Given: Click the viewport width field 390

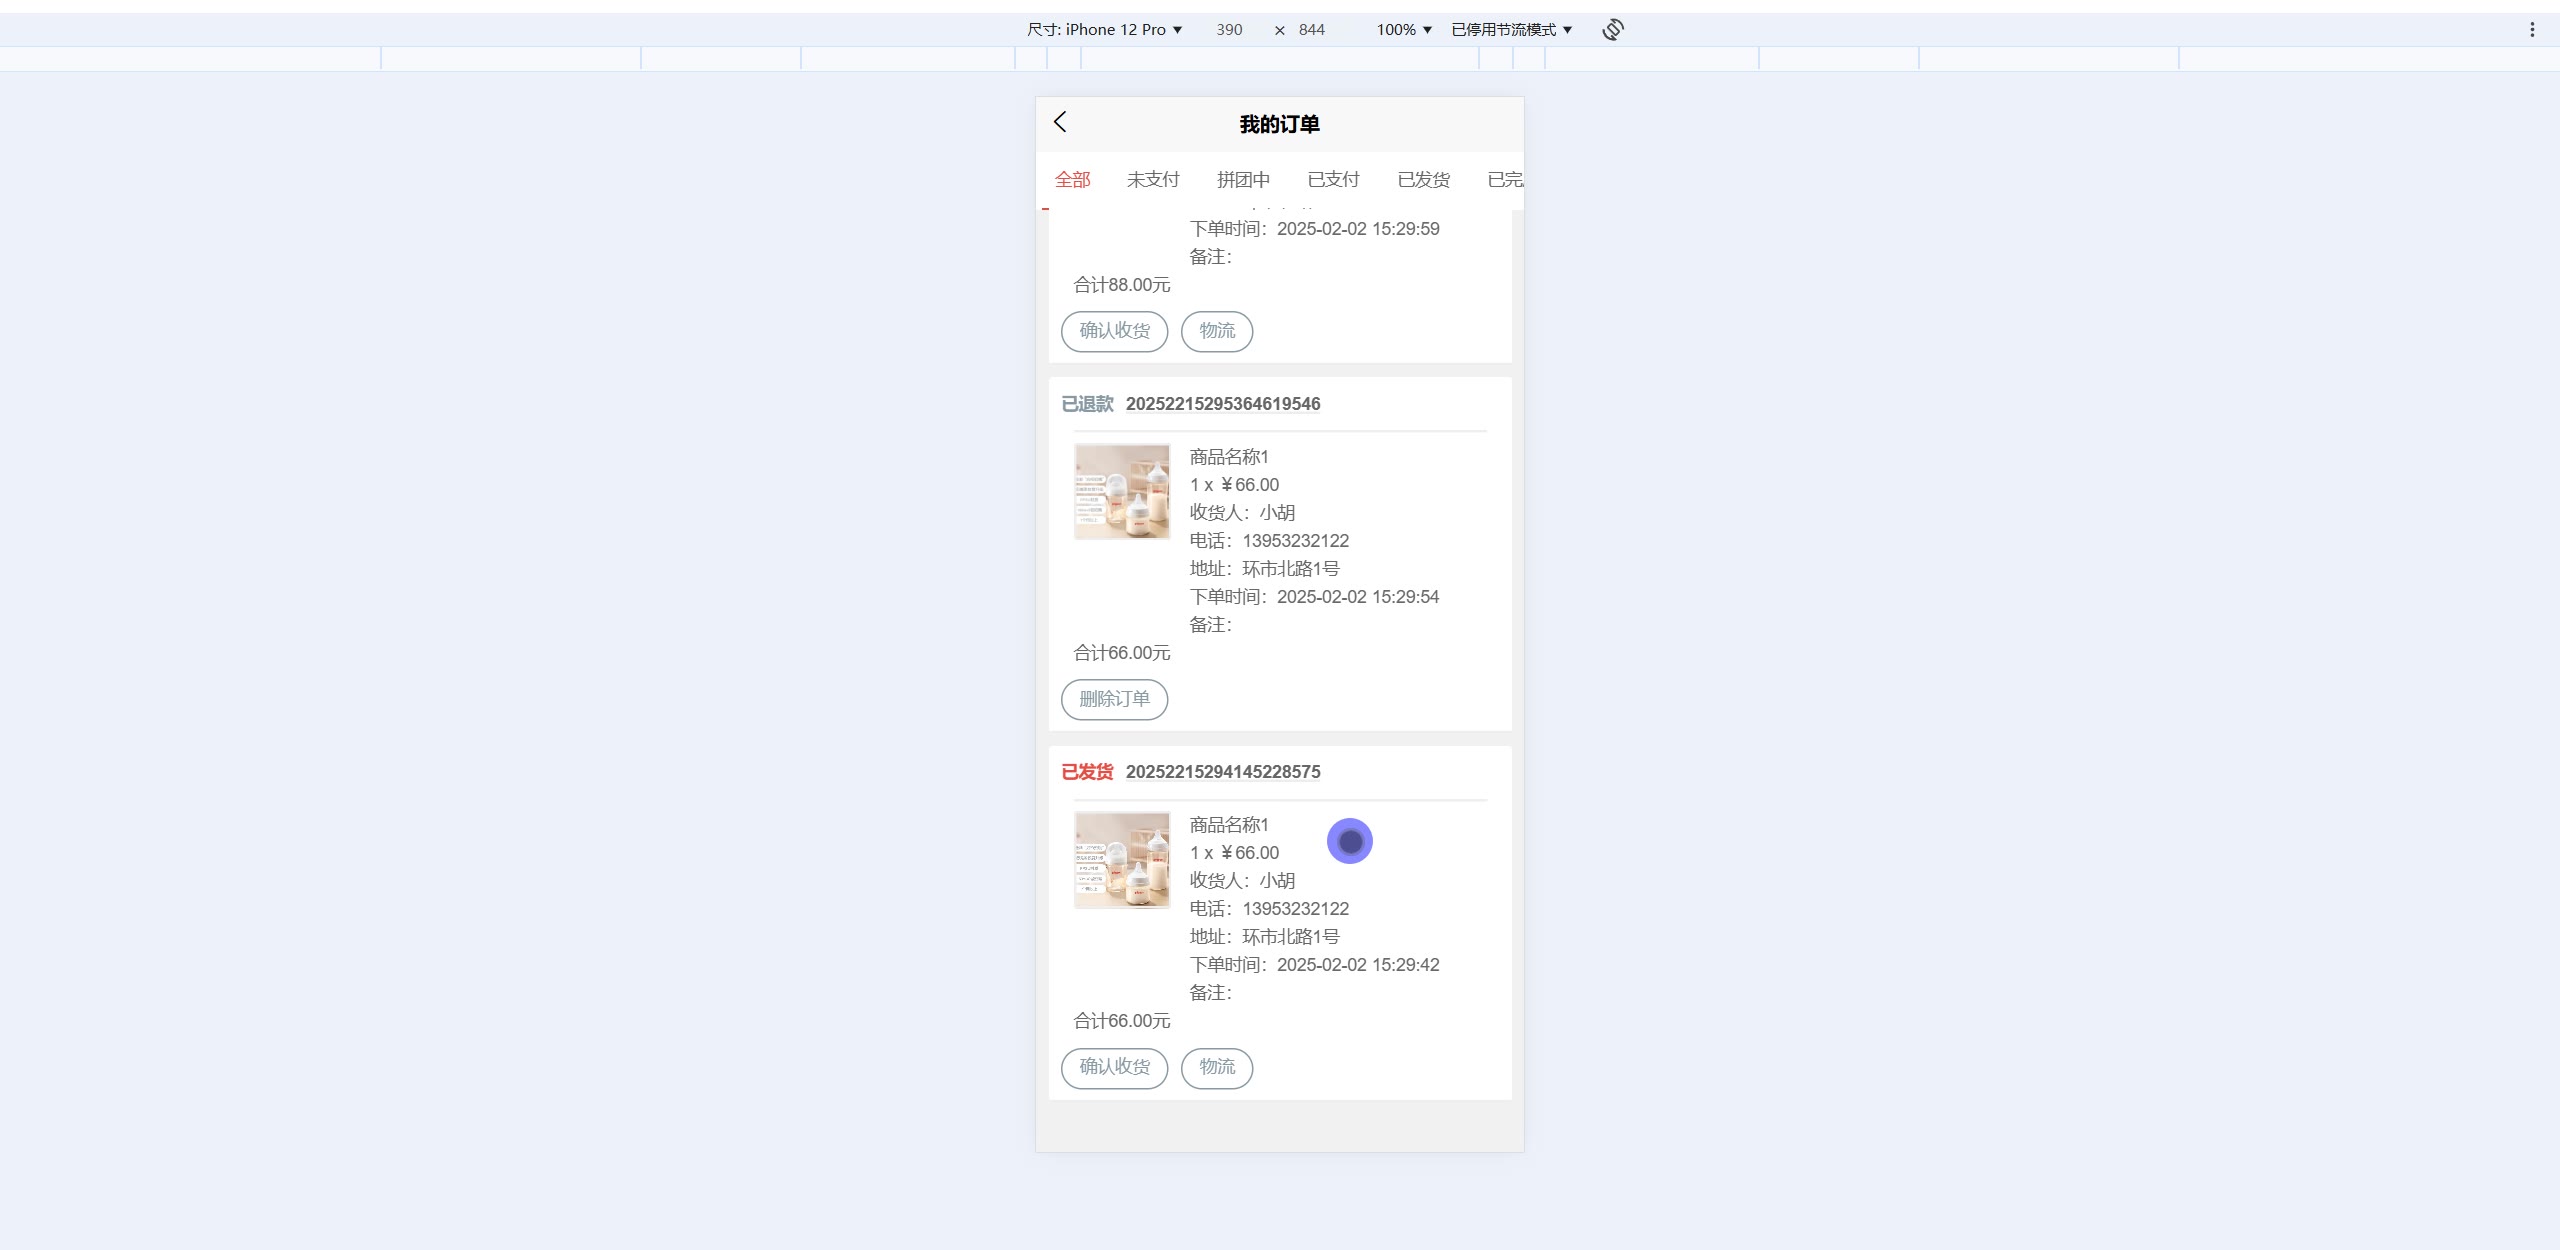Looking at the screenshot, I should pos(1229,30).
